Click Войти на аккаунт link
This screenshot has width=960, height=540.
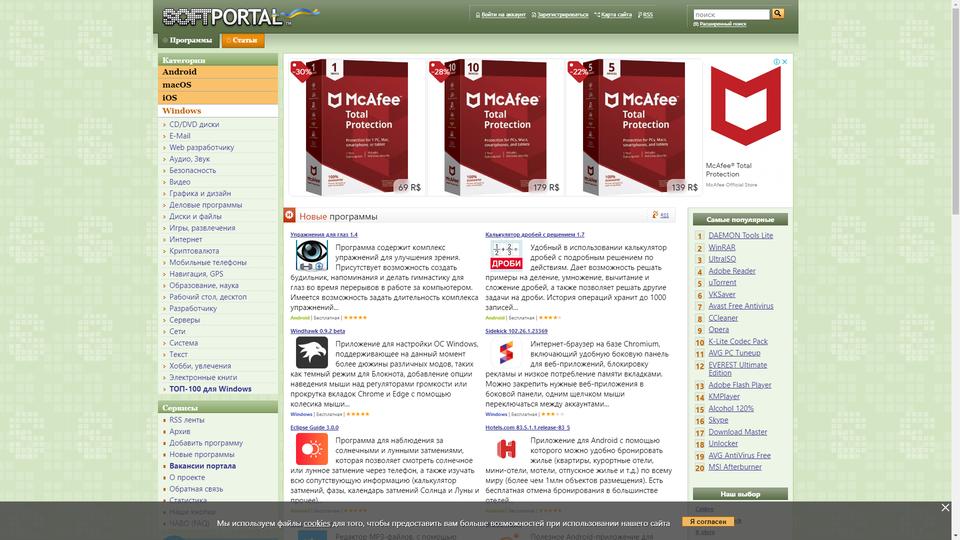pos(503,15)
